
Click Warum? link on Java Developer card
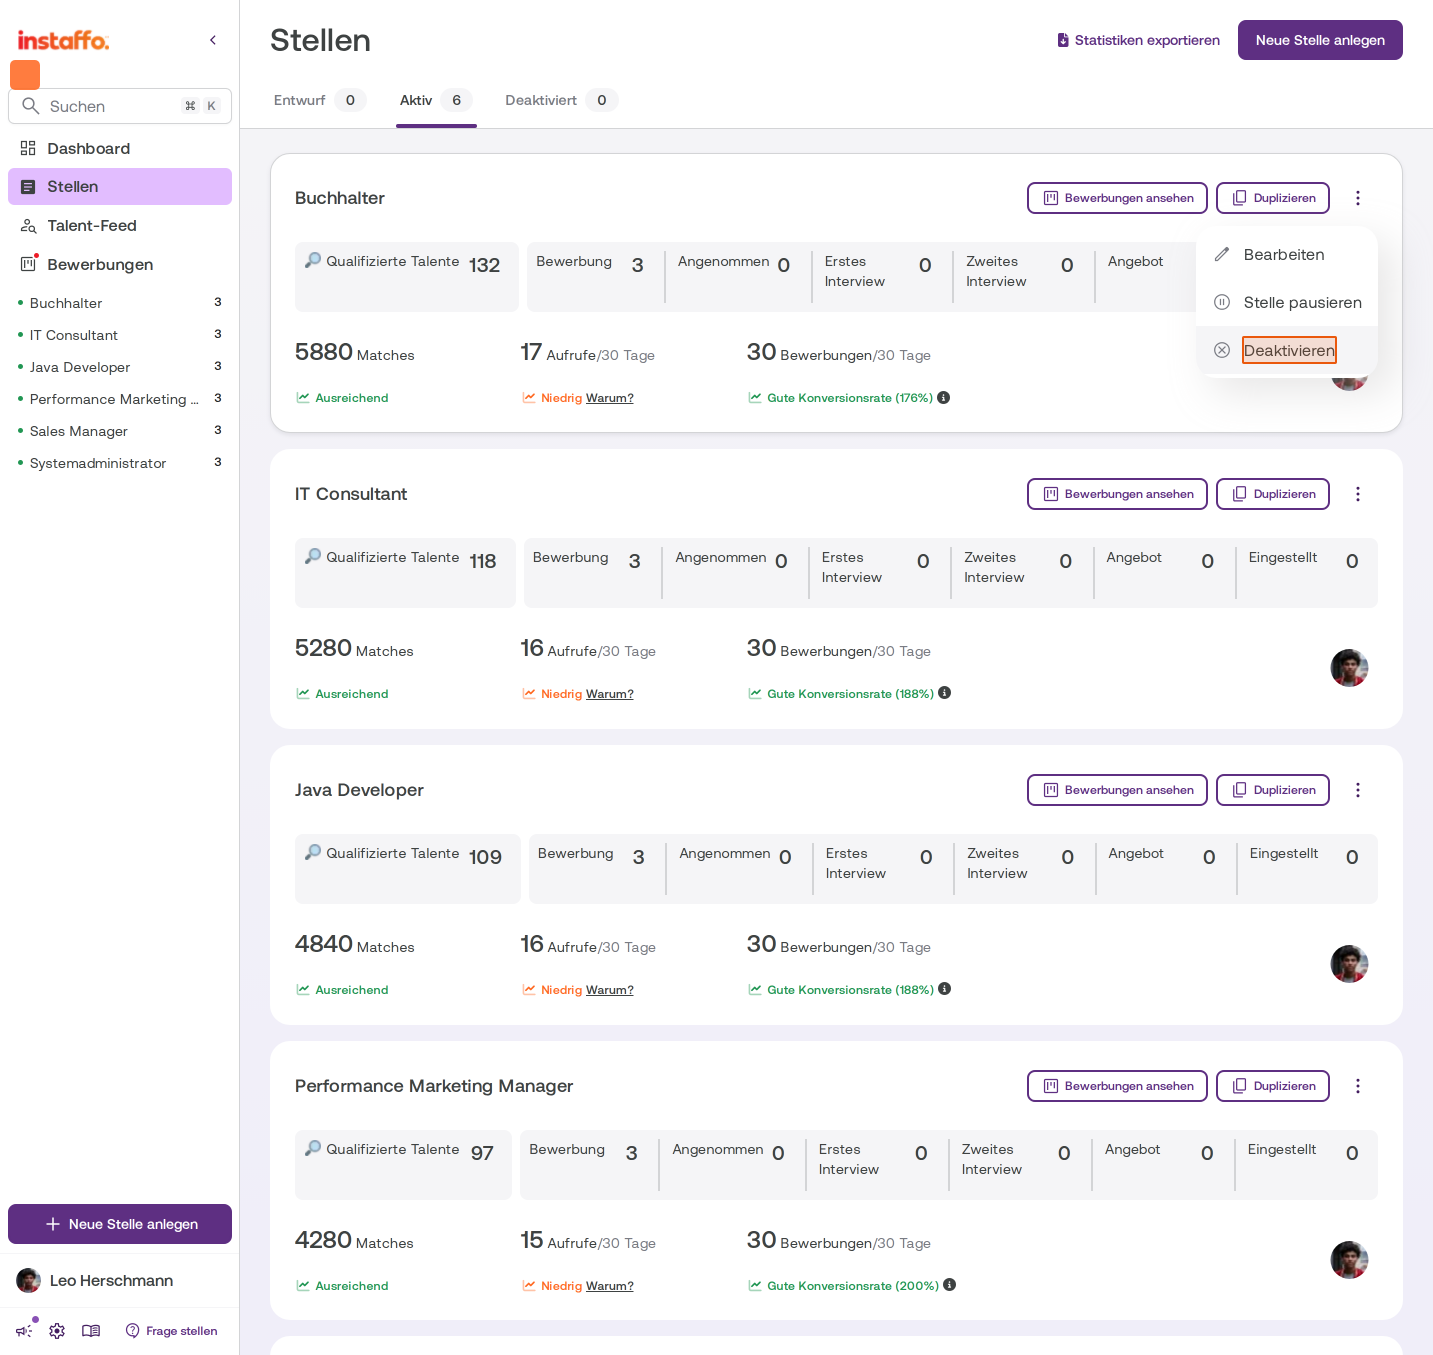[x=610, y=990]
